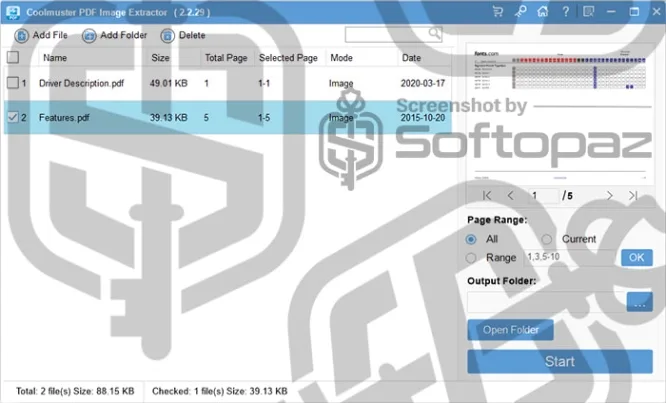Screen dimensions: 666x403
Task: Click the Mode column header
Action: point(341,58)
